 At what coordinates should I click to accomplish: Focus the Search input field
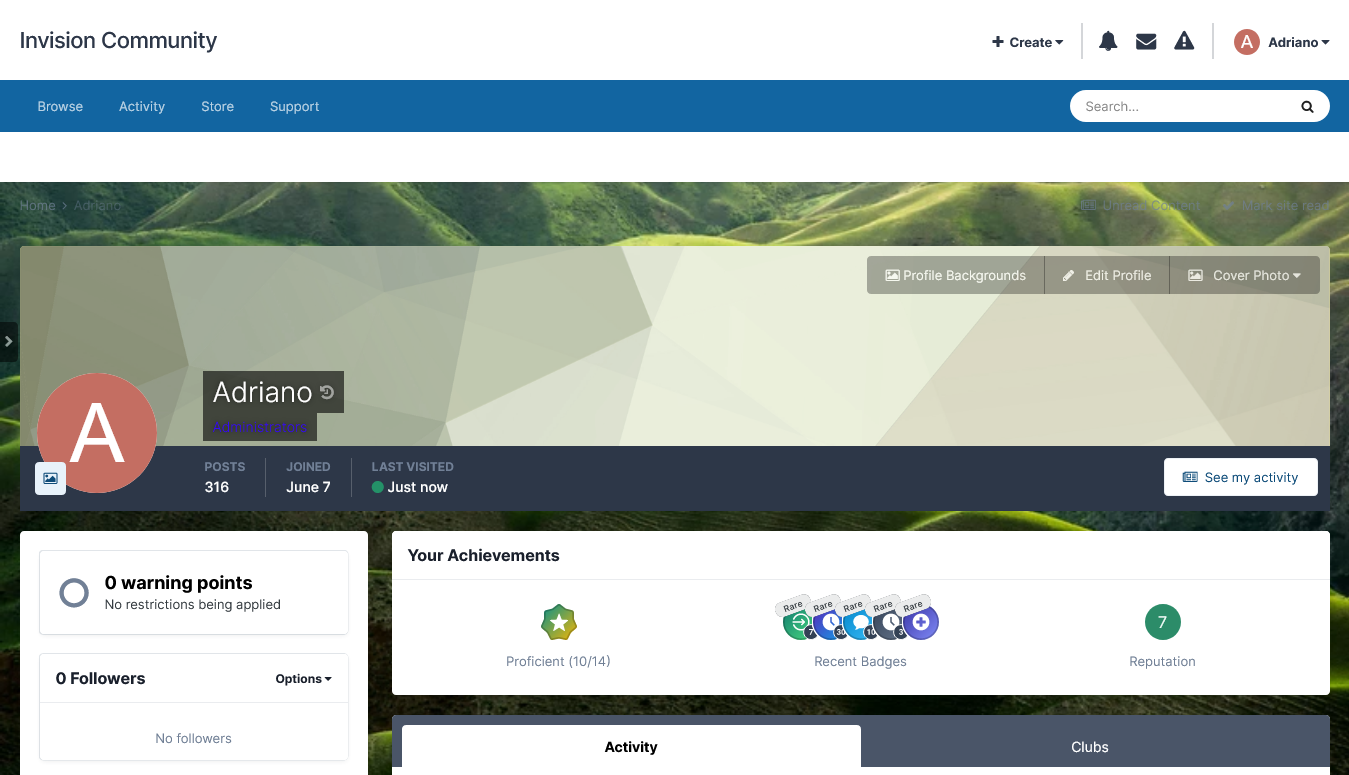point(1186,106)
